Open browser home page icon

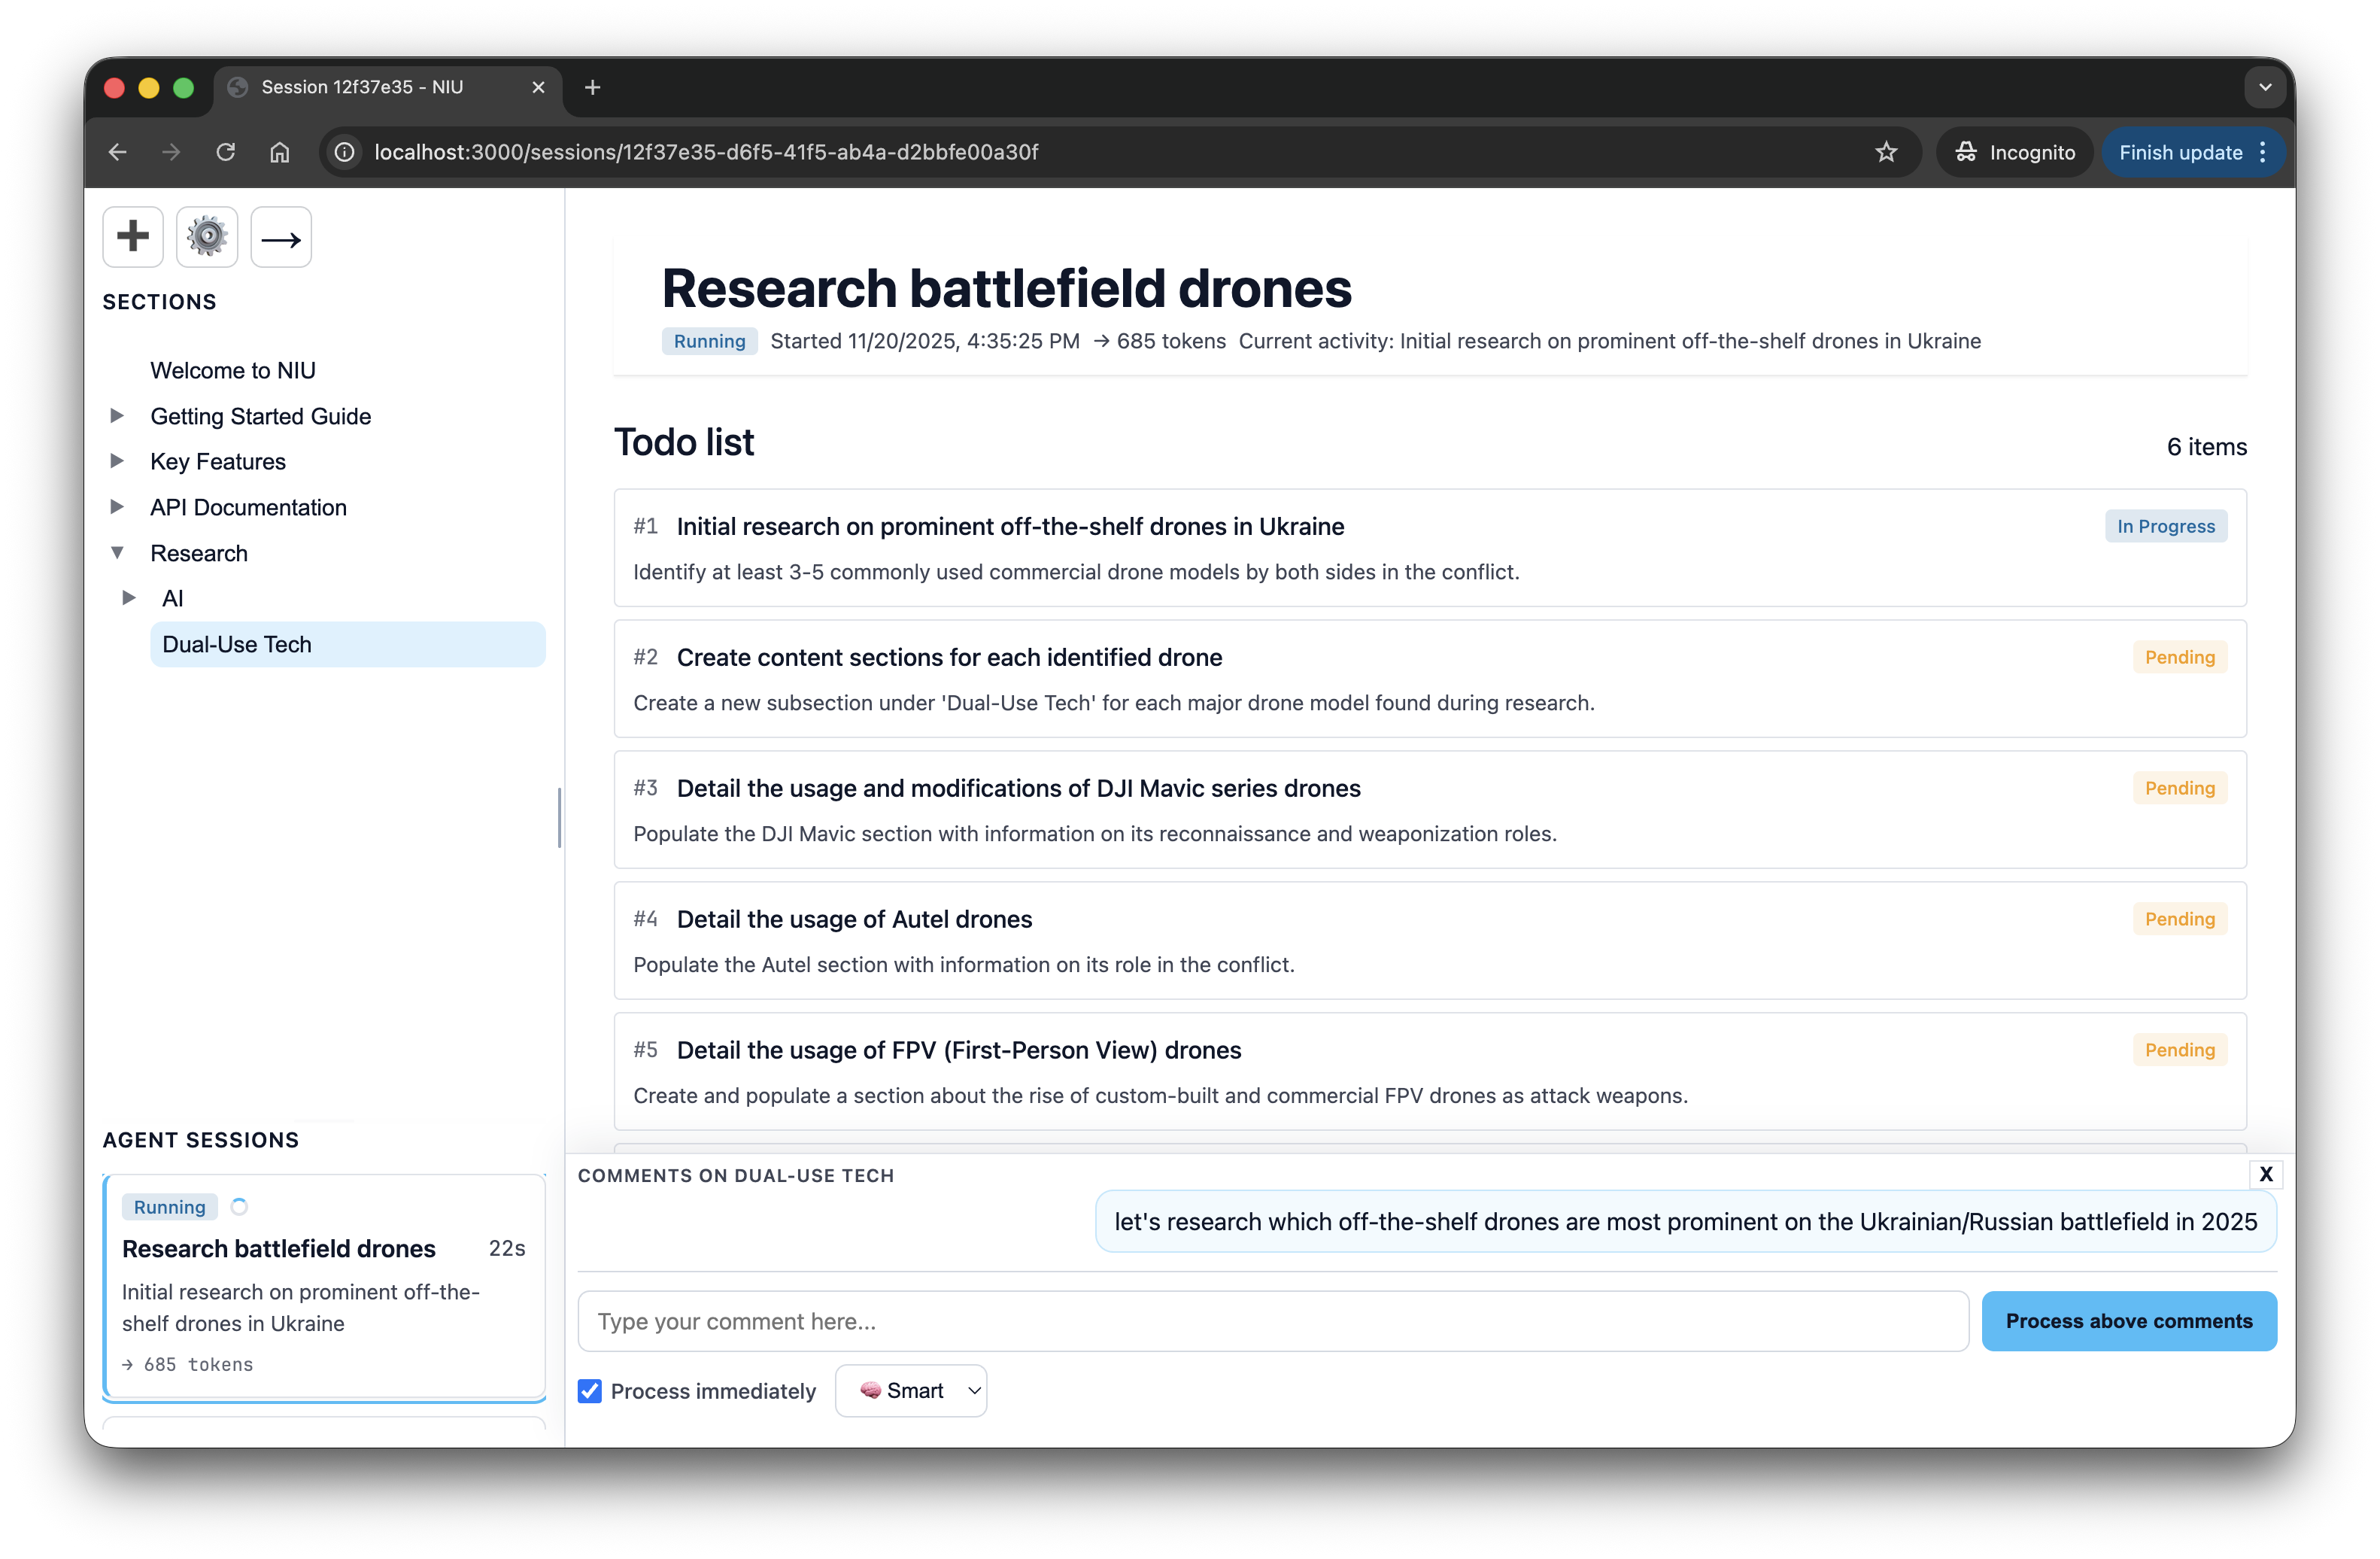point(280,152)
